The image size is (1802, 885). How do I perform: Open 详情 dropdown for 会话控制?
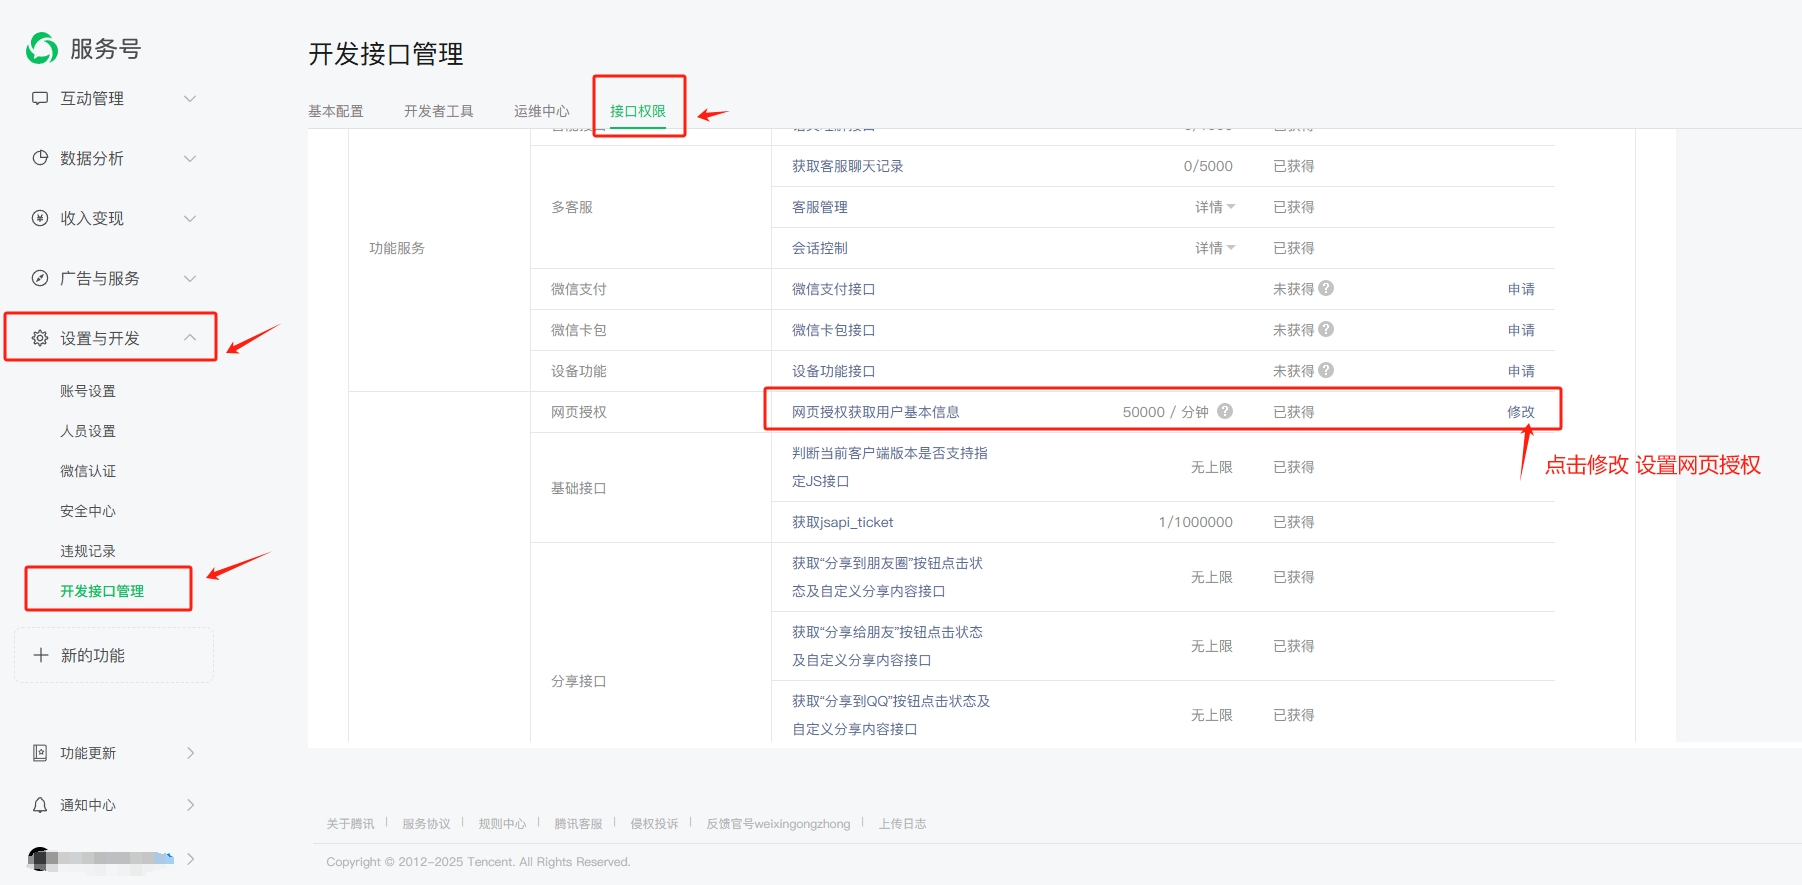(1215, 248)
